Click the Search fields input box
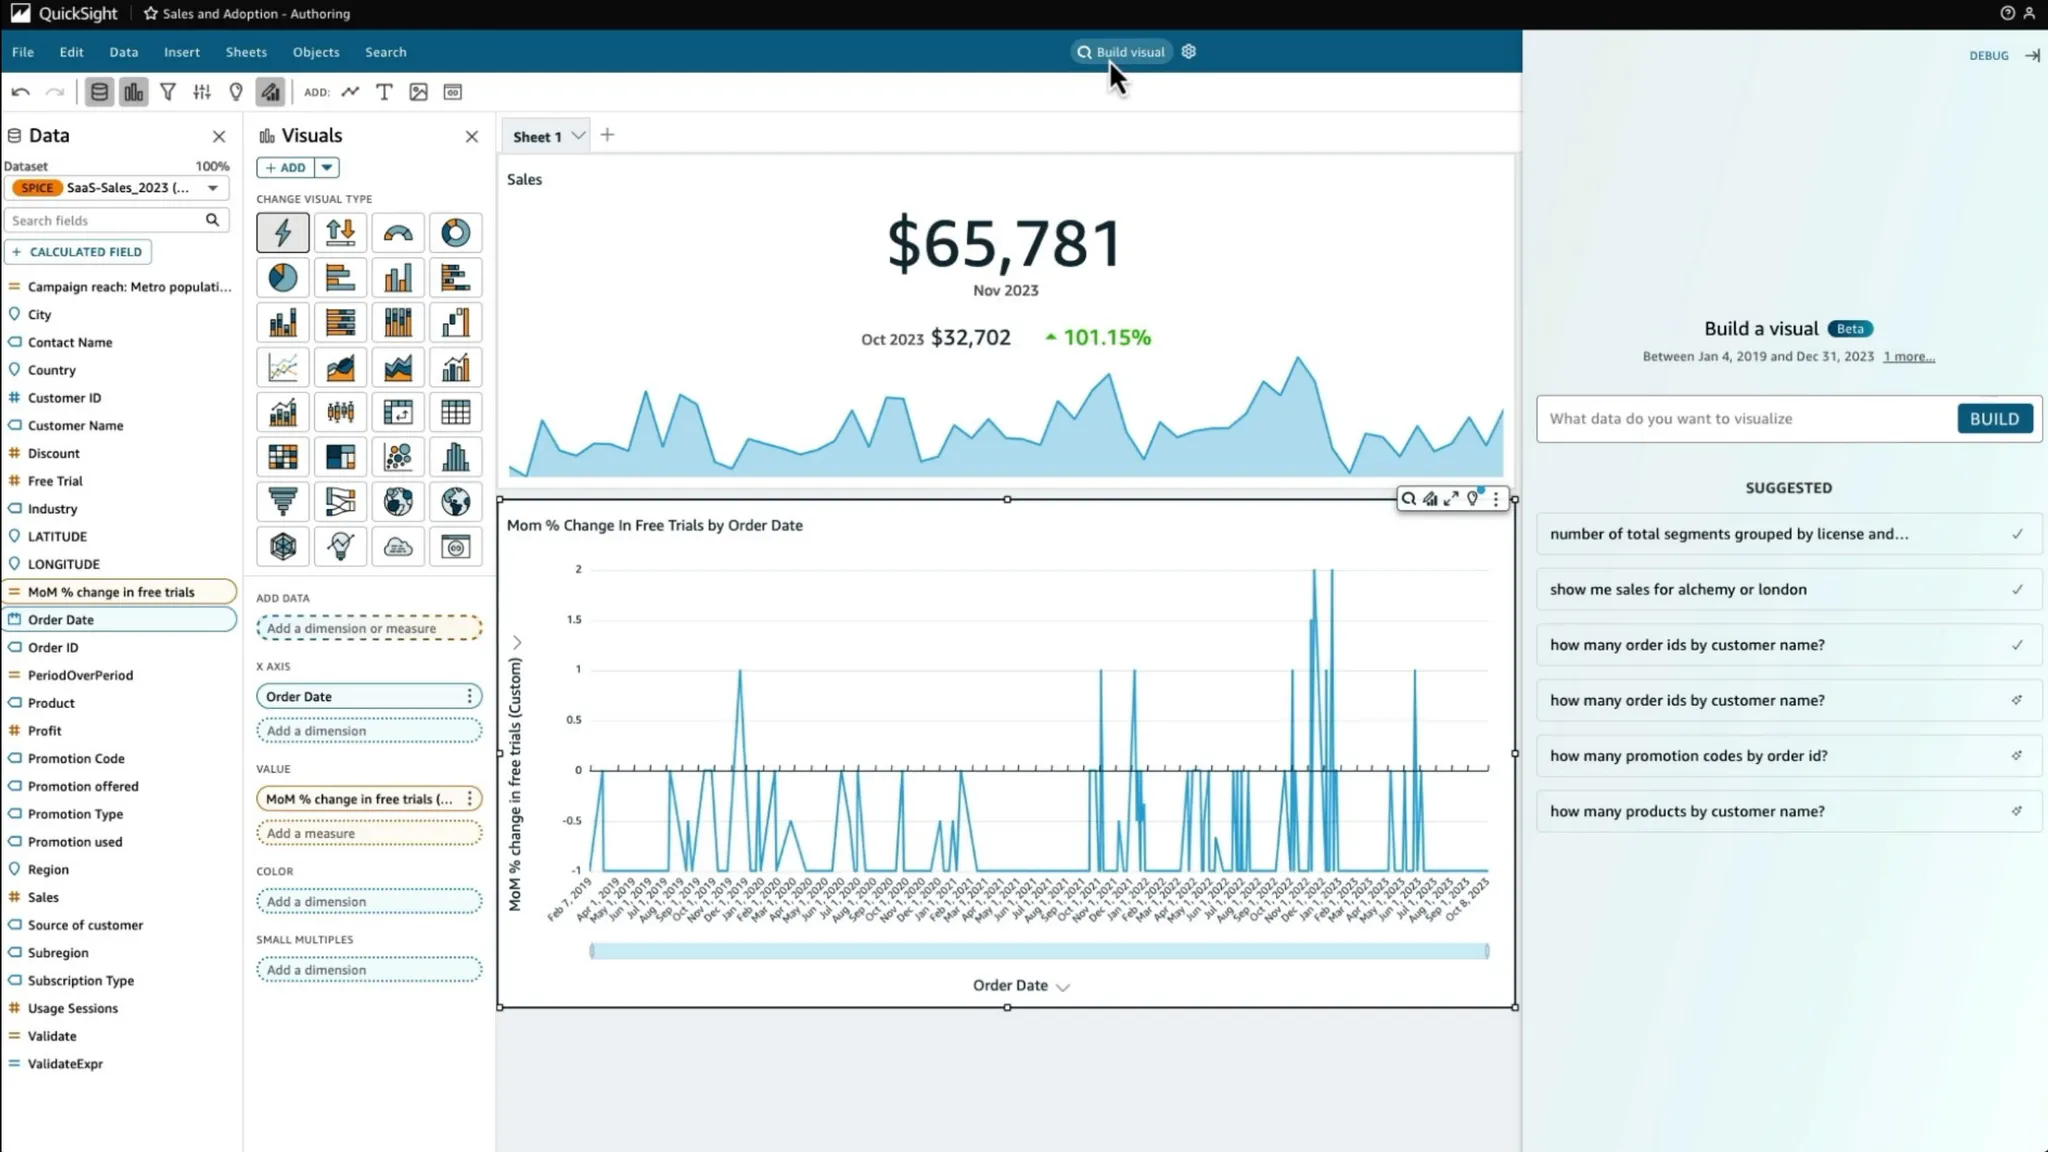 point(104,221)
